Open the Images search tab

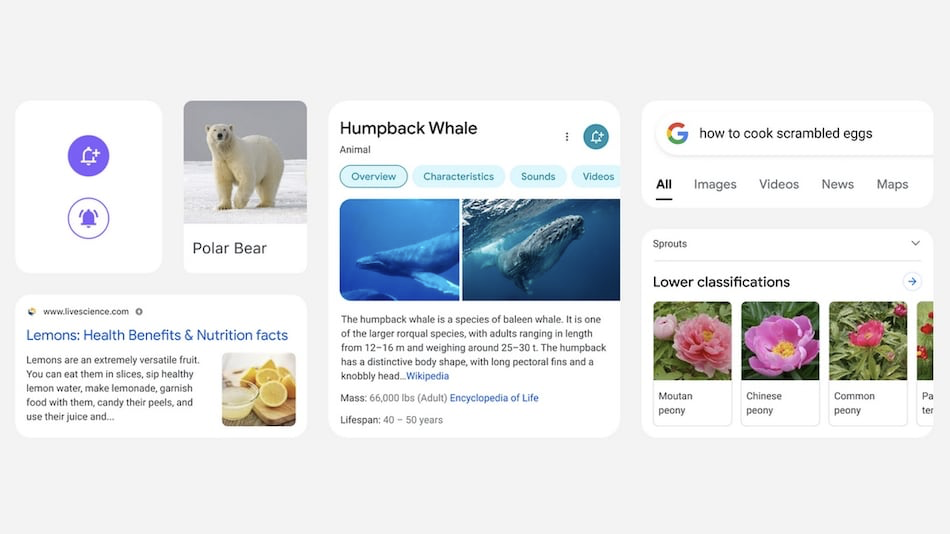pos(715,184)
